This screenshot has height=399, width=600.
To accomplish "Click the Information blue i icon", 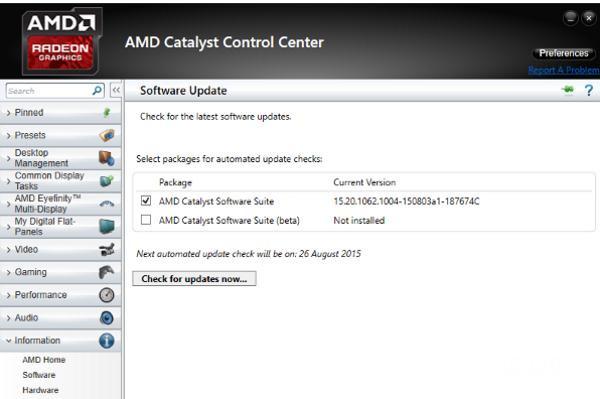I will coord(106,340).
